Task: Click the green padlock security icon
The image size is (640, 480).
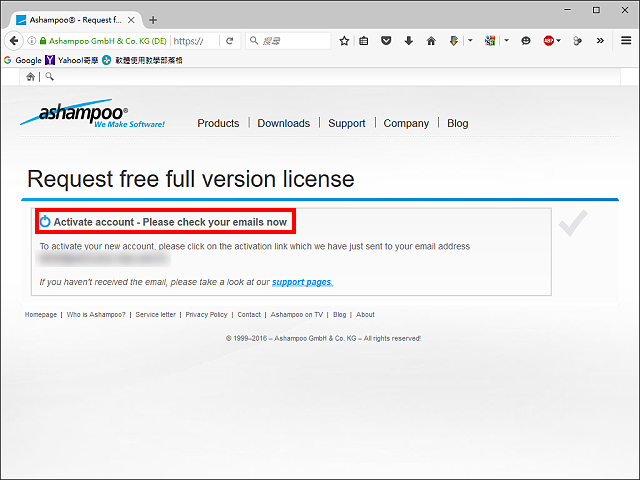Action: click(x=42, y=41)
